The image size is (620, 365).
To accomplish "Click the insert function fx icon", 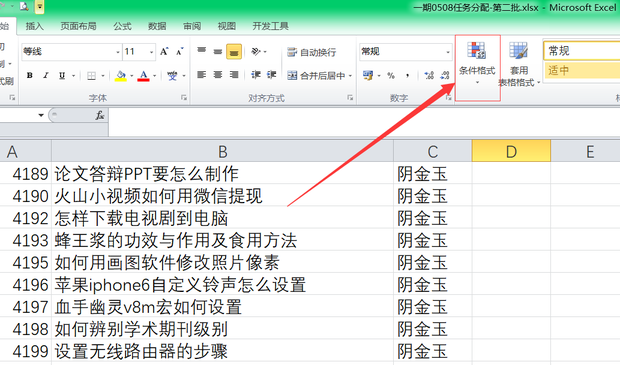I will [x=100, y=115].
